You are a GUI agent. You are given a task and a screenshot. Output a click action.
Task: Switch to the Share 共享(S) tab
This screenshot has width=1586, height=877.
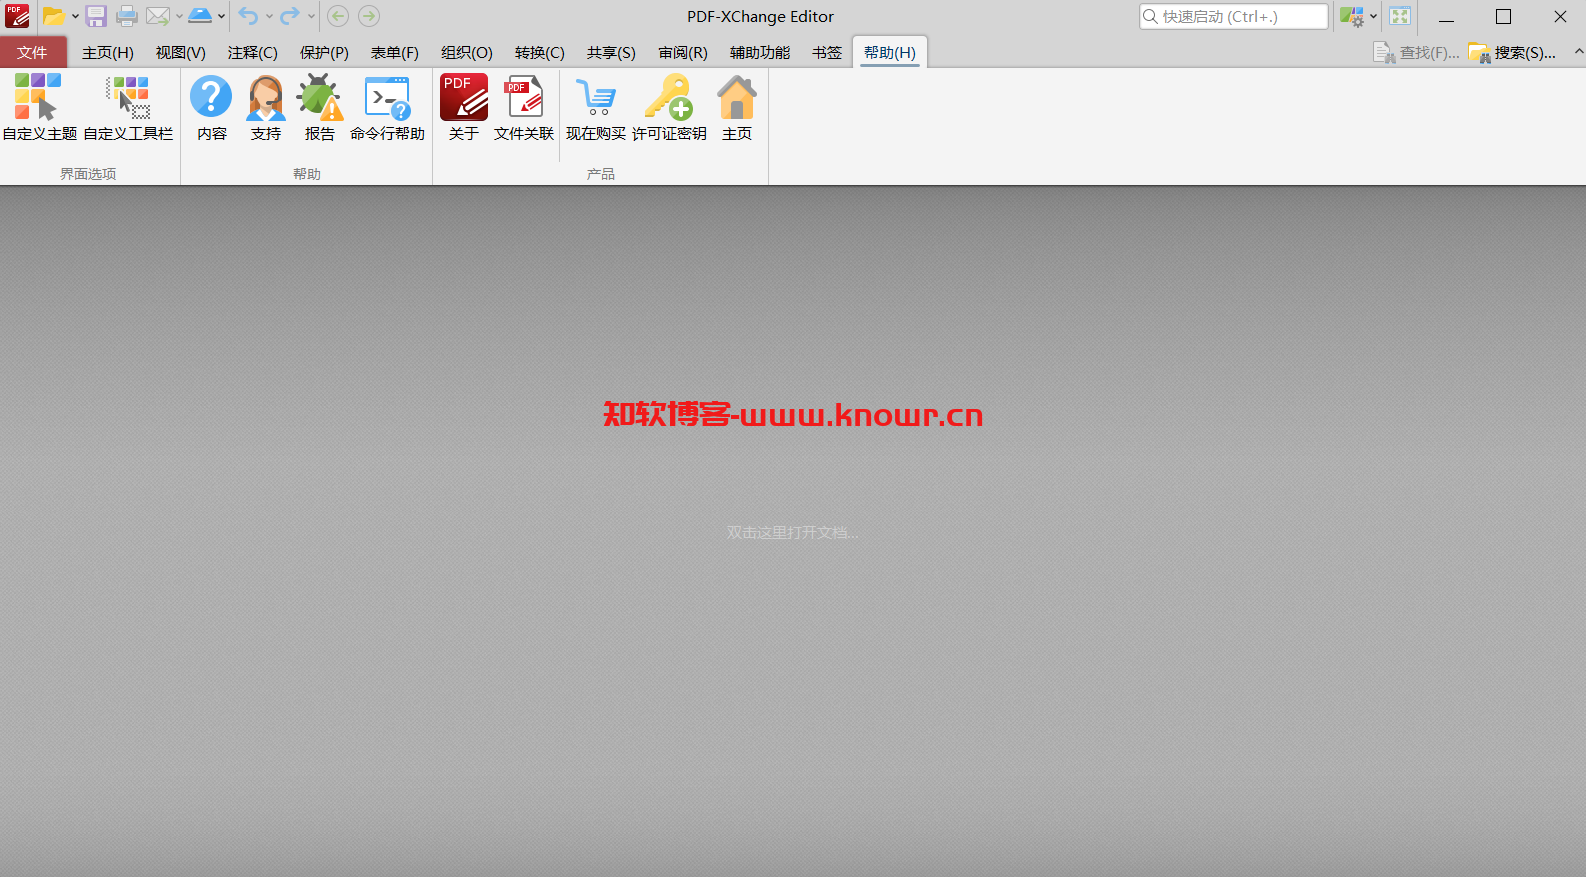point(611,52)
